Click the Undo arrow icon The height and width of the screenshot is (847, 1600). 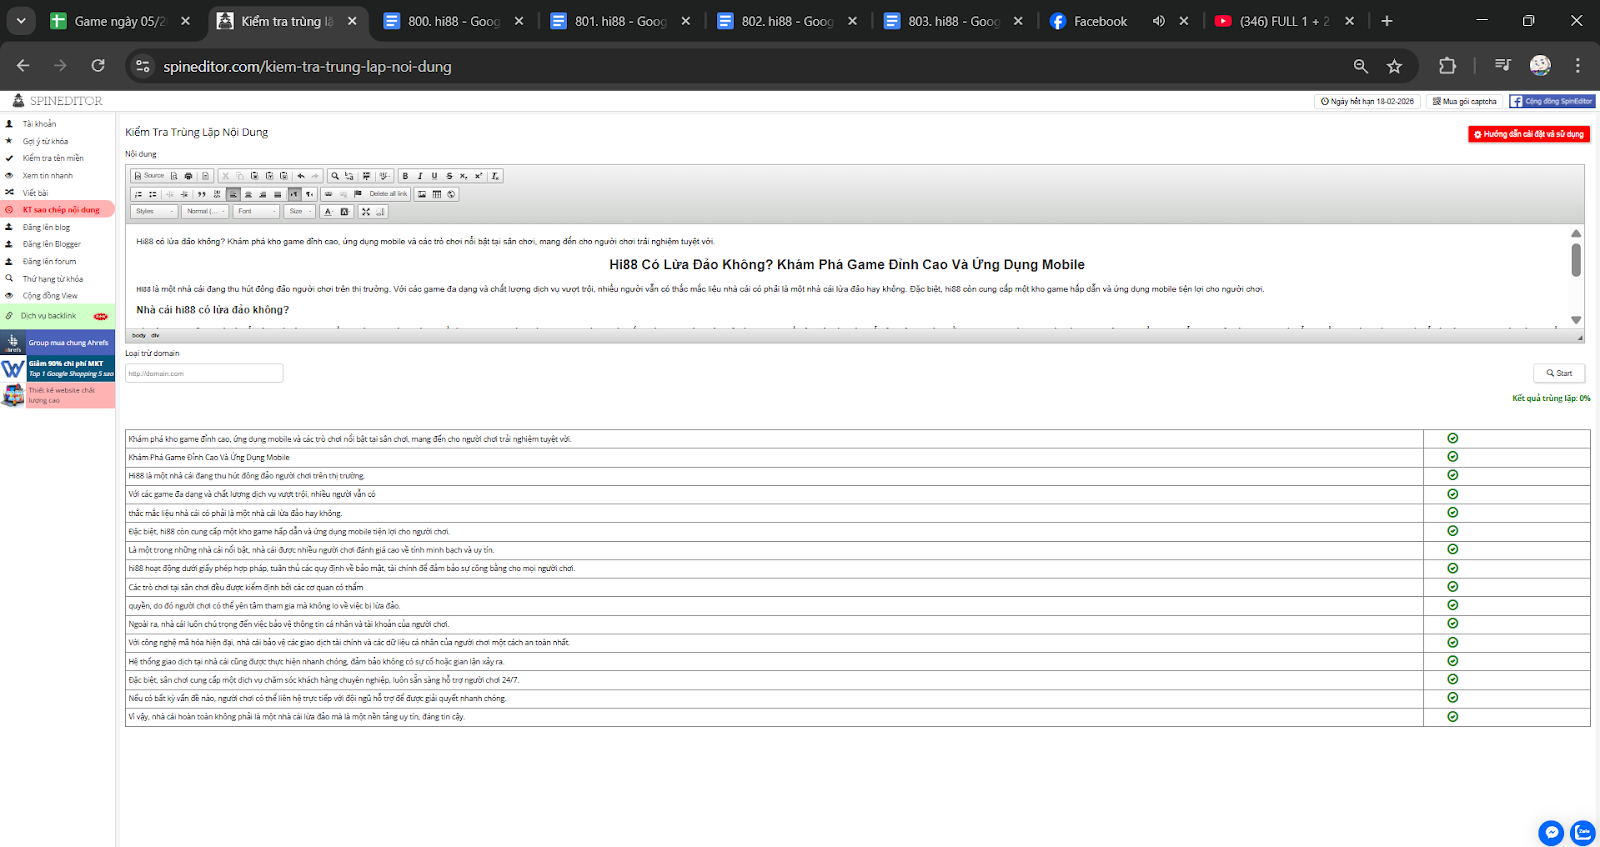pos(301,176)
